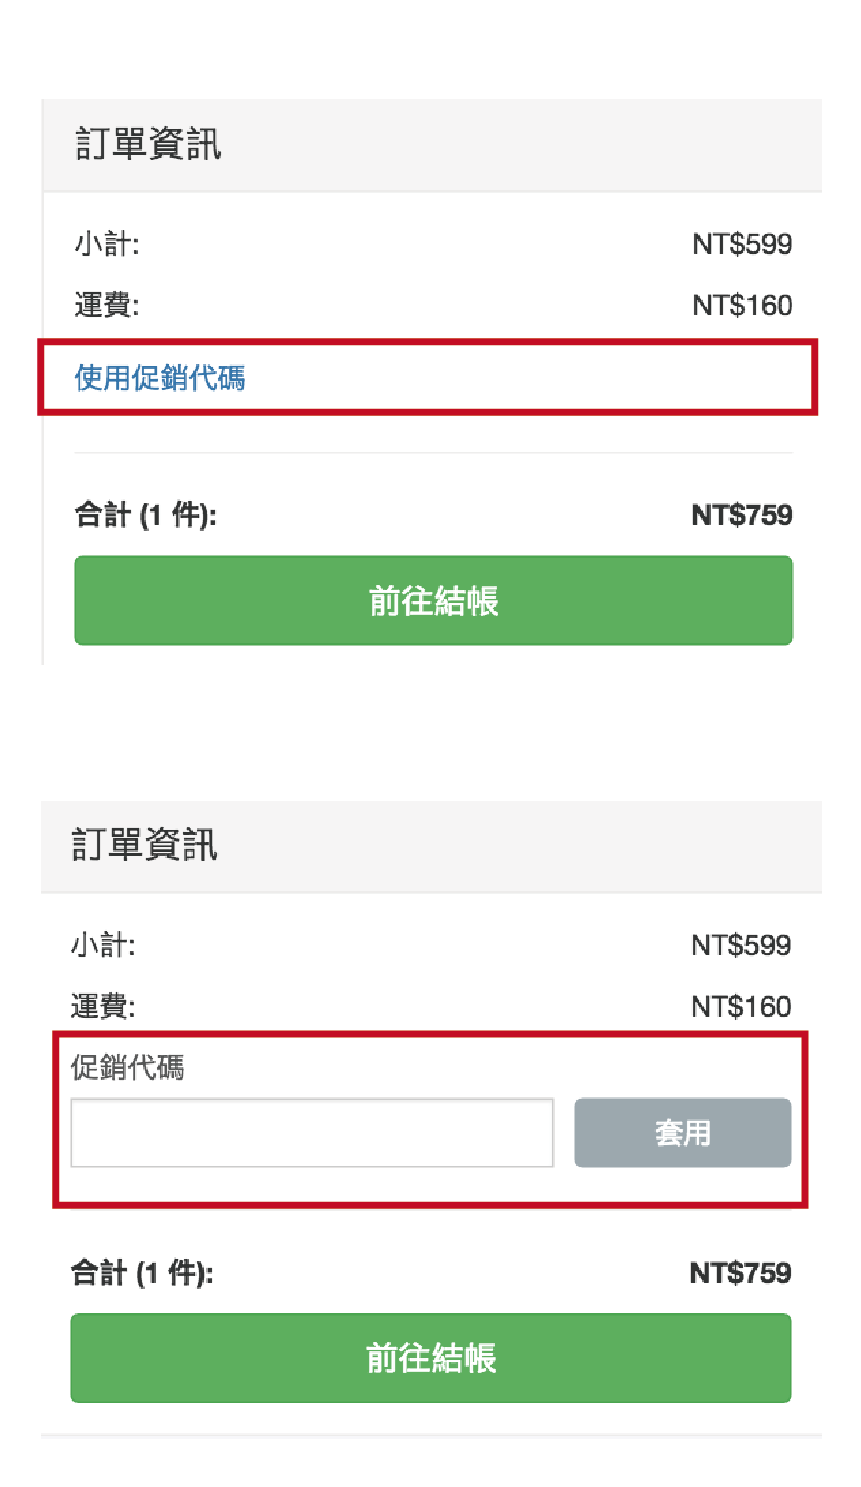Click 訂單資訊 heading in the panel with 套用 button
This screenshot has width=861, height=1487.
point(144,846)
